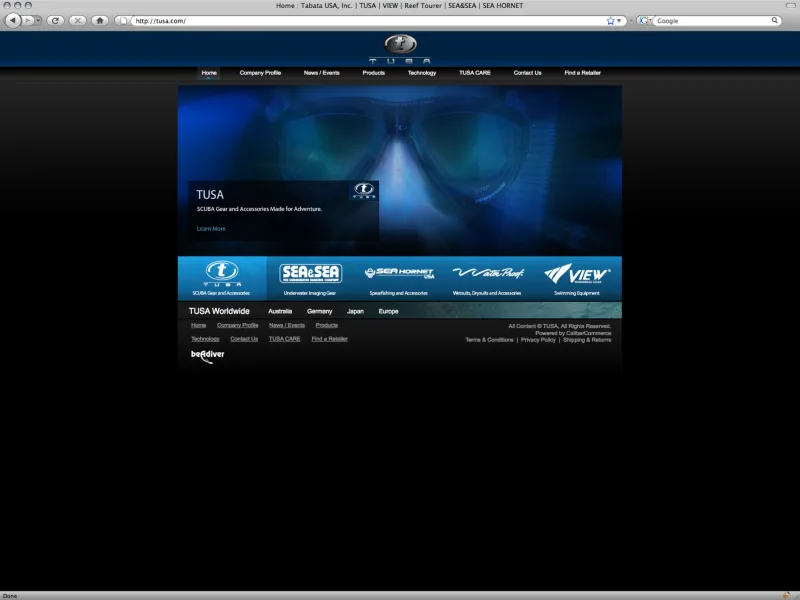
Task: Click the footer Find a Retailer link
Action: [x=330, y=339]
